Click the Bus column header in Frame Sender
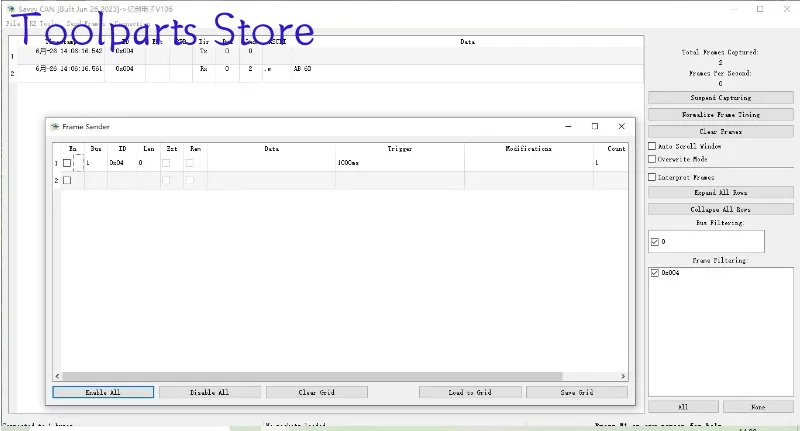 click(96, 149)
